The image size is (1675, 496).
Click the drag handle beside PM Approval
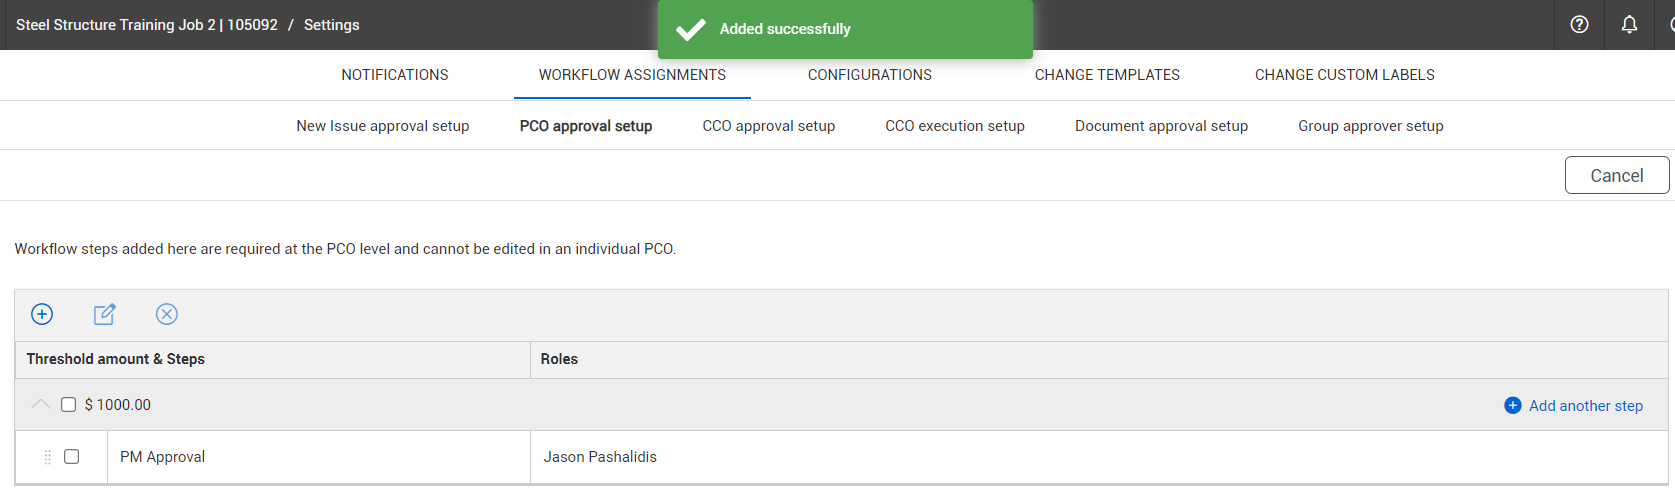click(x=47, y=457)
